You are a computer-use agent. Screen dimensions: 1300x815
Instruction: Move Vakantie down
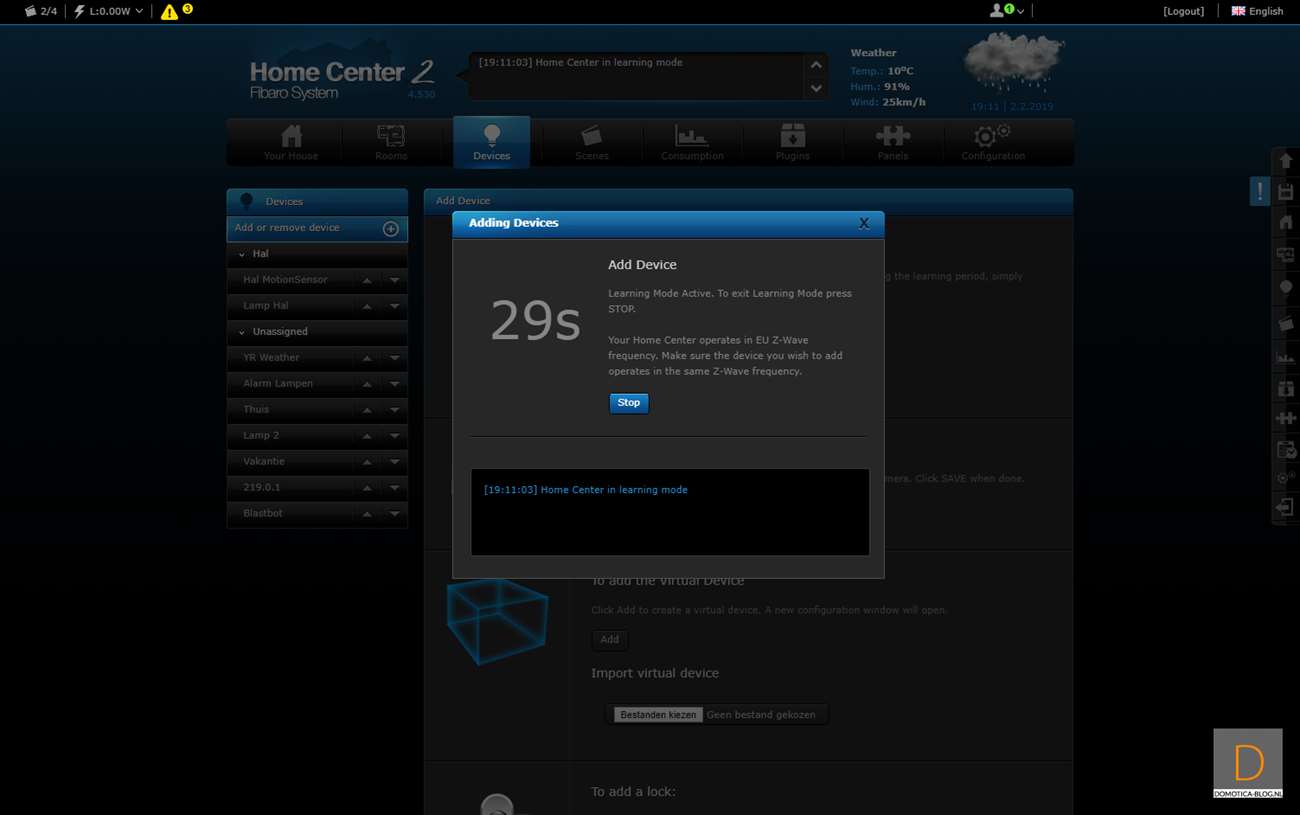pos(394,462)
